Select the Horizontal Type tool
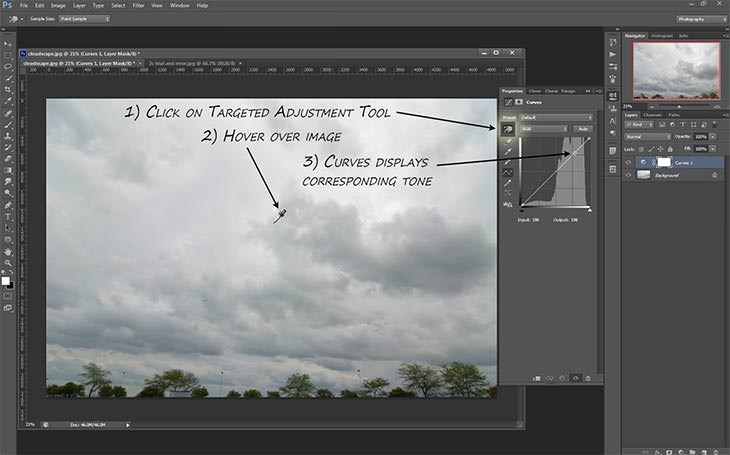This screenshot has height=455, width=730. click(x=8, y=217)
